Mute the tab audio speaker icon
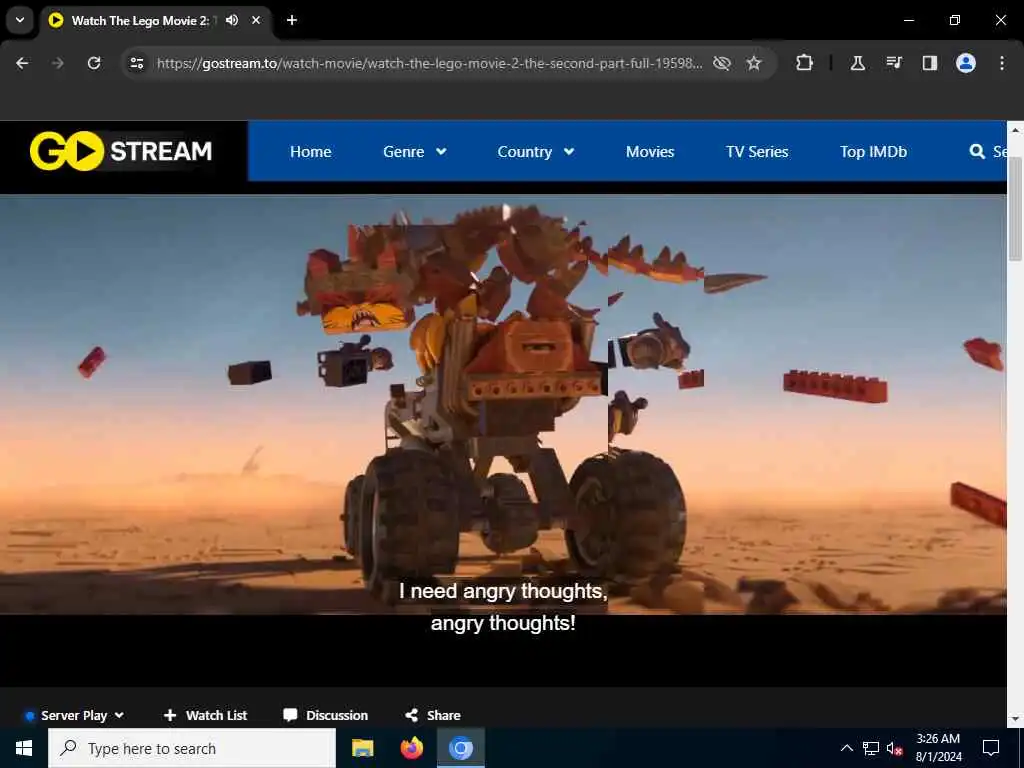Viewport: 1024px width, 768px height. tap(232, 20)
